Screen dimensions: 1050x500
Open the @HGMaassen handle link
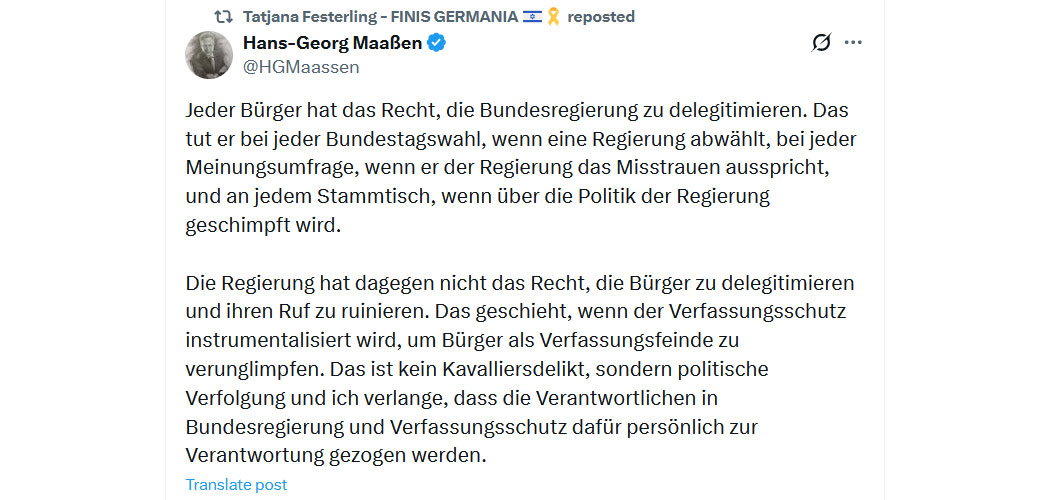[301, 67]
